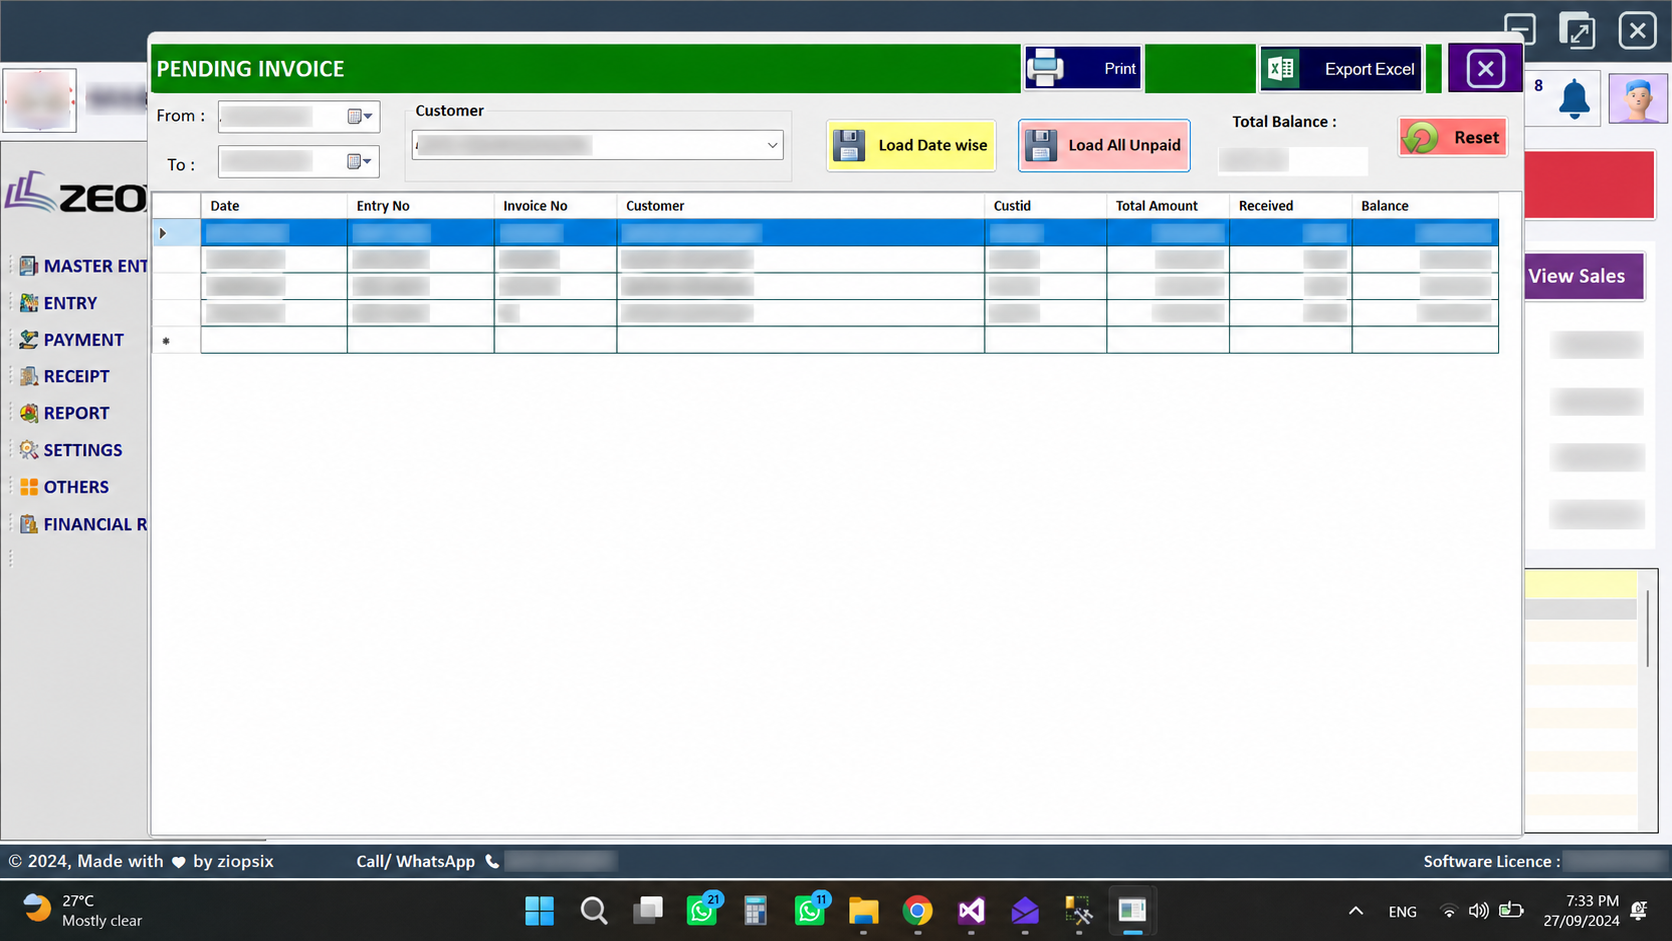The height and width of the screenshot is (941, 1672).
Task: Click the floppy icon on Load Date wise
Action: pos(849,145)
